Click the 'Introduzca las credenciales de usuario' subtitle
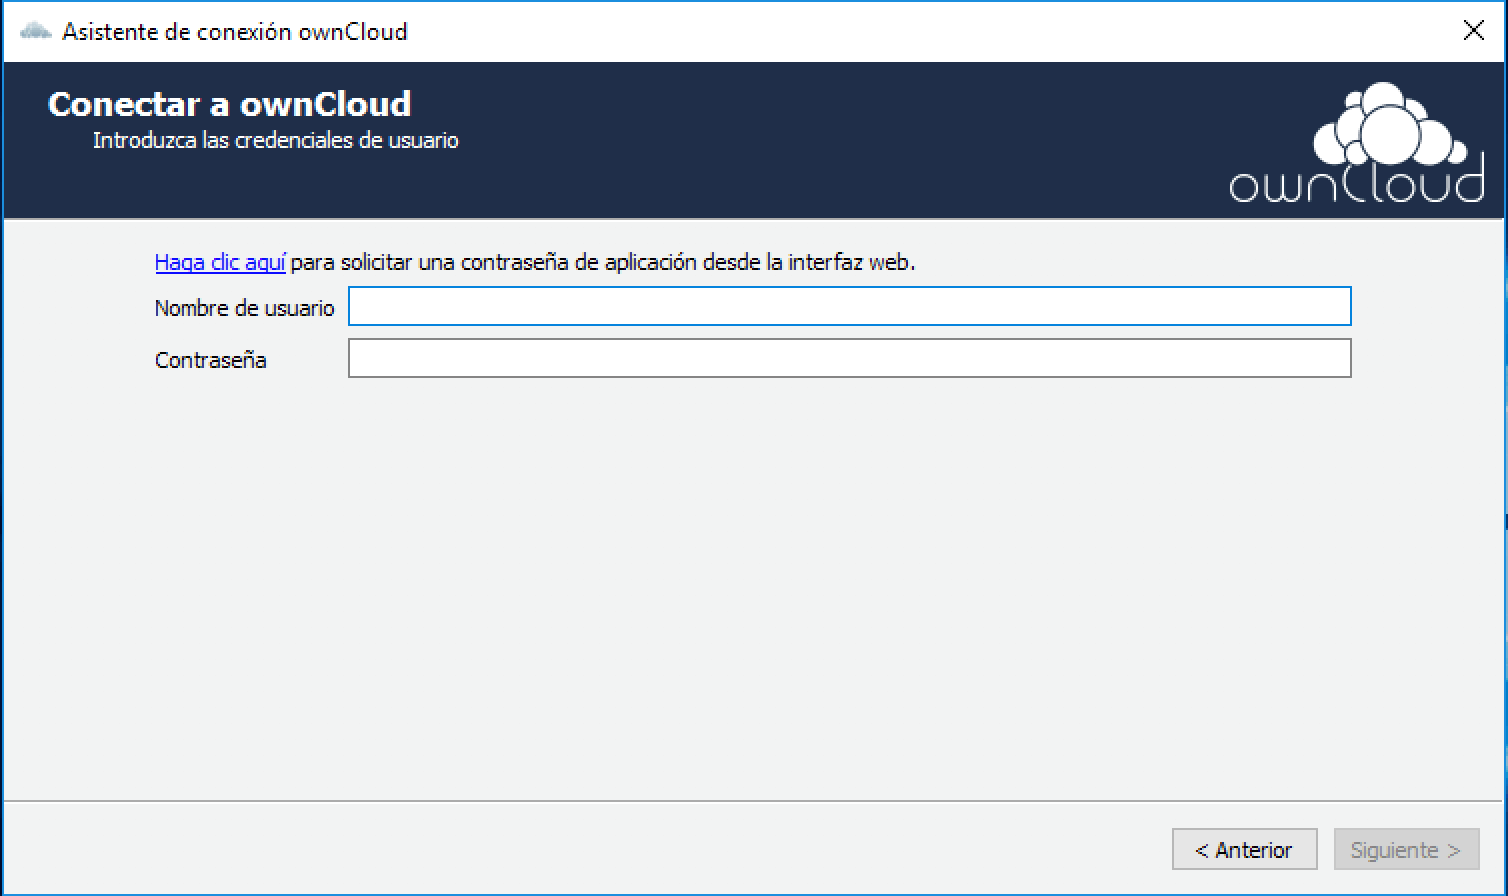1508x896 pixels. pos(275,141)
